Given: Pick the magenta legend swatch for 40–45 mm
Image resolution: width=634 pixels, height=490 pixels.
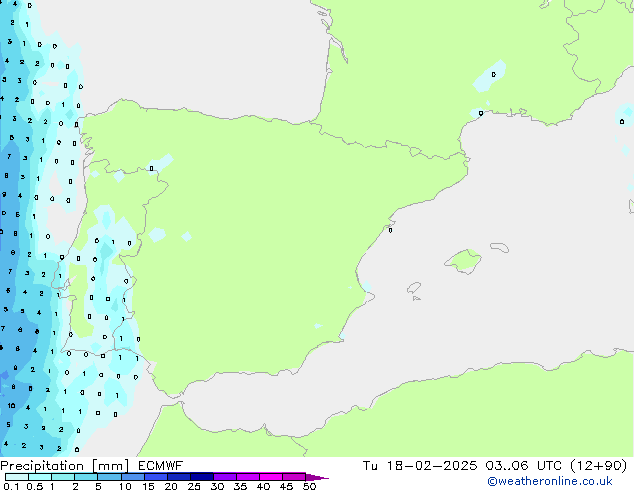Looking at the screenshot, I should (x=271, y=477).
